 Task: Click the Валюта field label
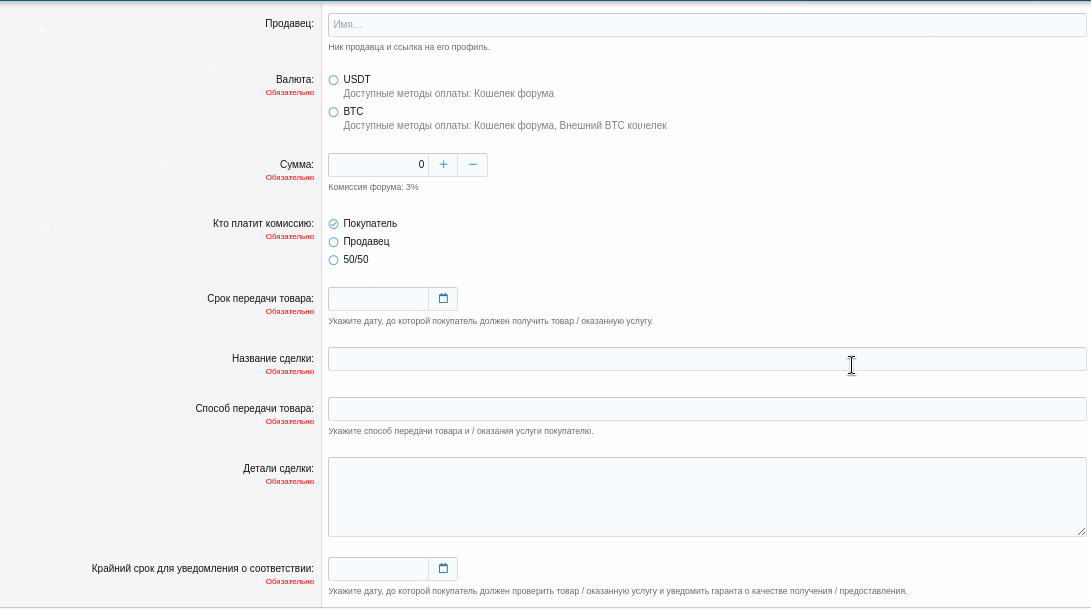click(294, 79)
